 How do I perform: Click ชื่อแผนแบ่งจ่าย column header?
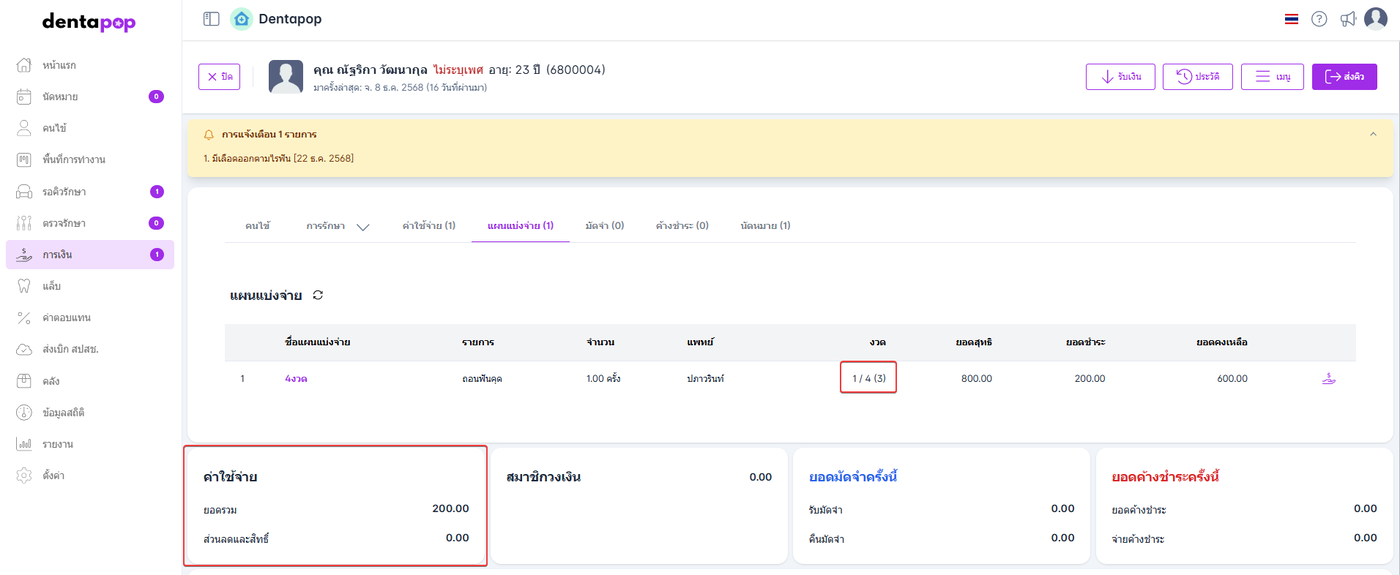[x=317, y=342]
